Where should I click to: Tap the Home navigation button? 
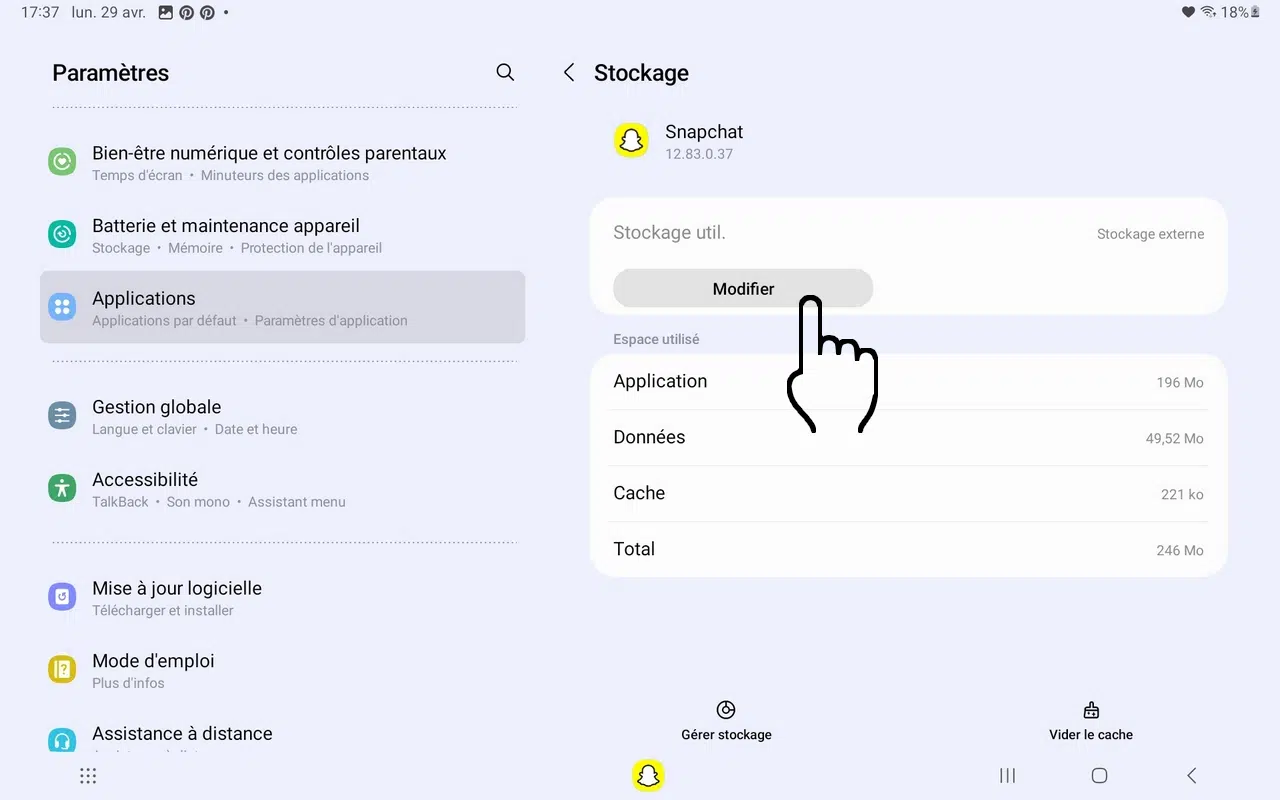[1099, 776]
